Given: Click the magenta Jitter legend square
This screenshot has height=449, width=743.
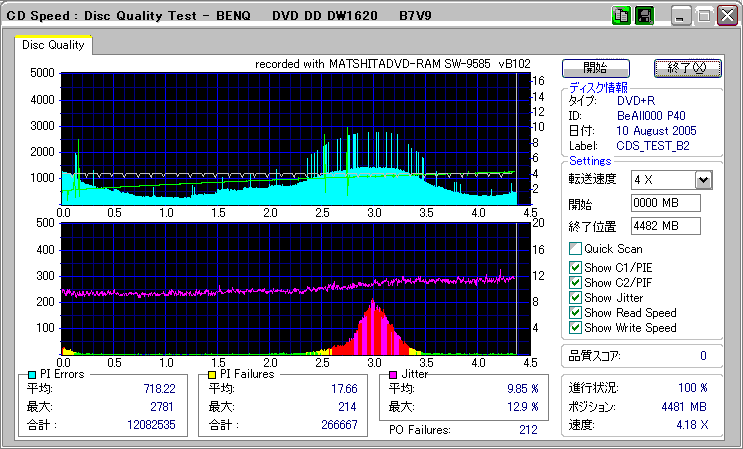Looking at the screenshot, I should tap(393, 374).
